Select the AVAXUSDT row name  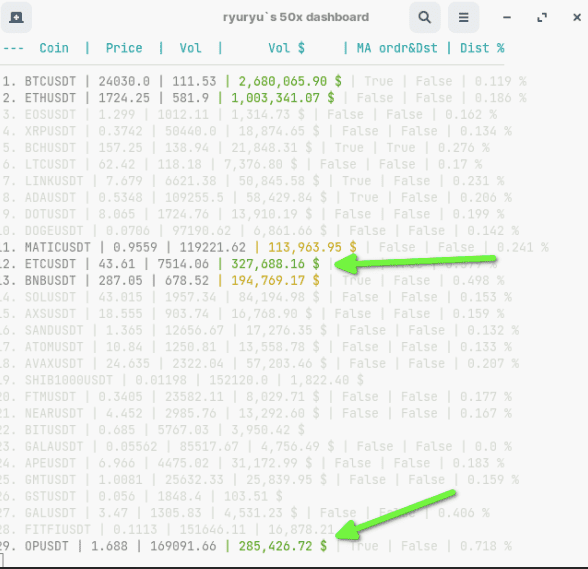coord(54,363)
